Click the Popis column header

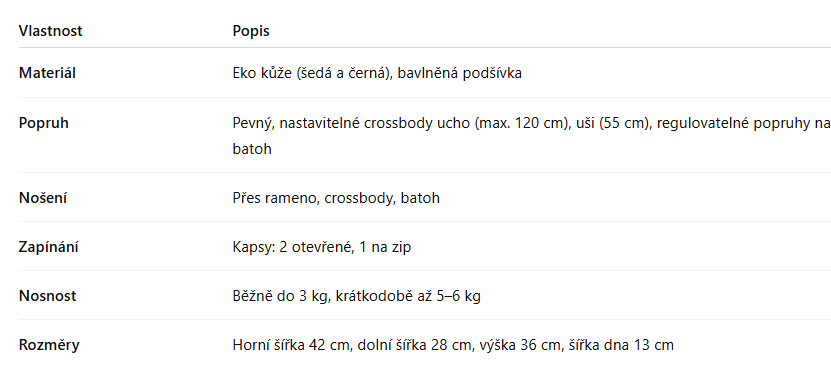251,31
